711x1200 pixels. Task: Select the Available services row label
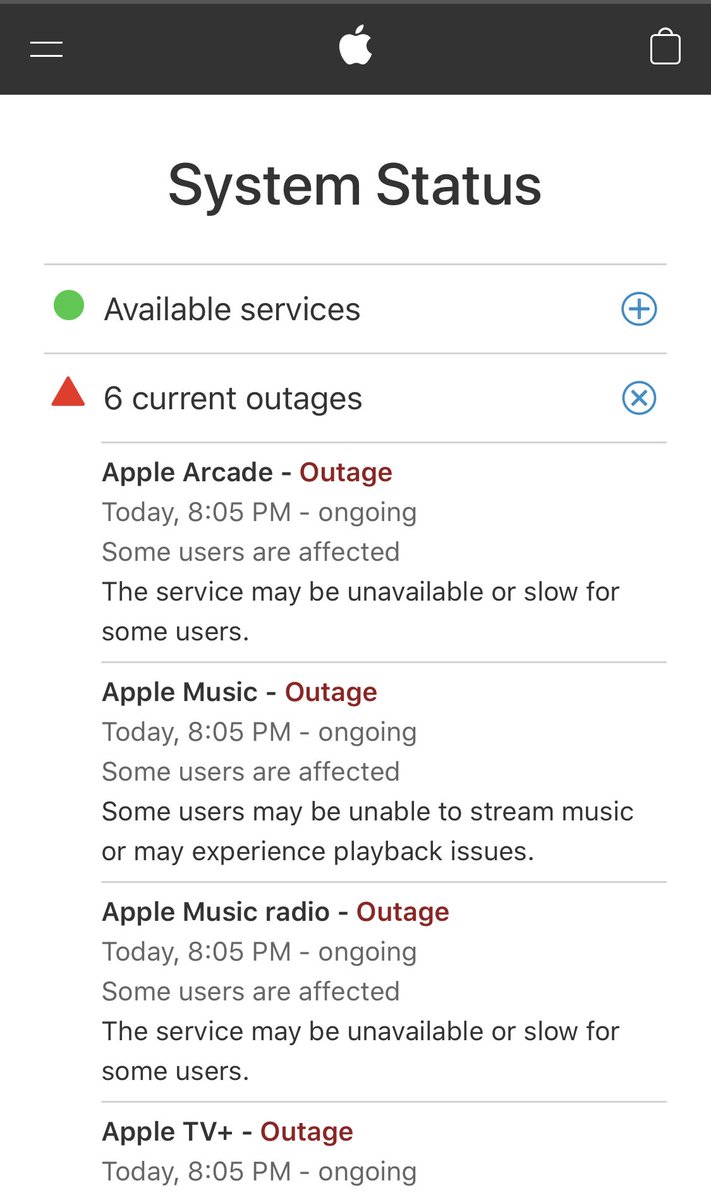click(232, 309)
